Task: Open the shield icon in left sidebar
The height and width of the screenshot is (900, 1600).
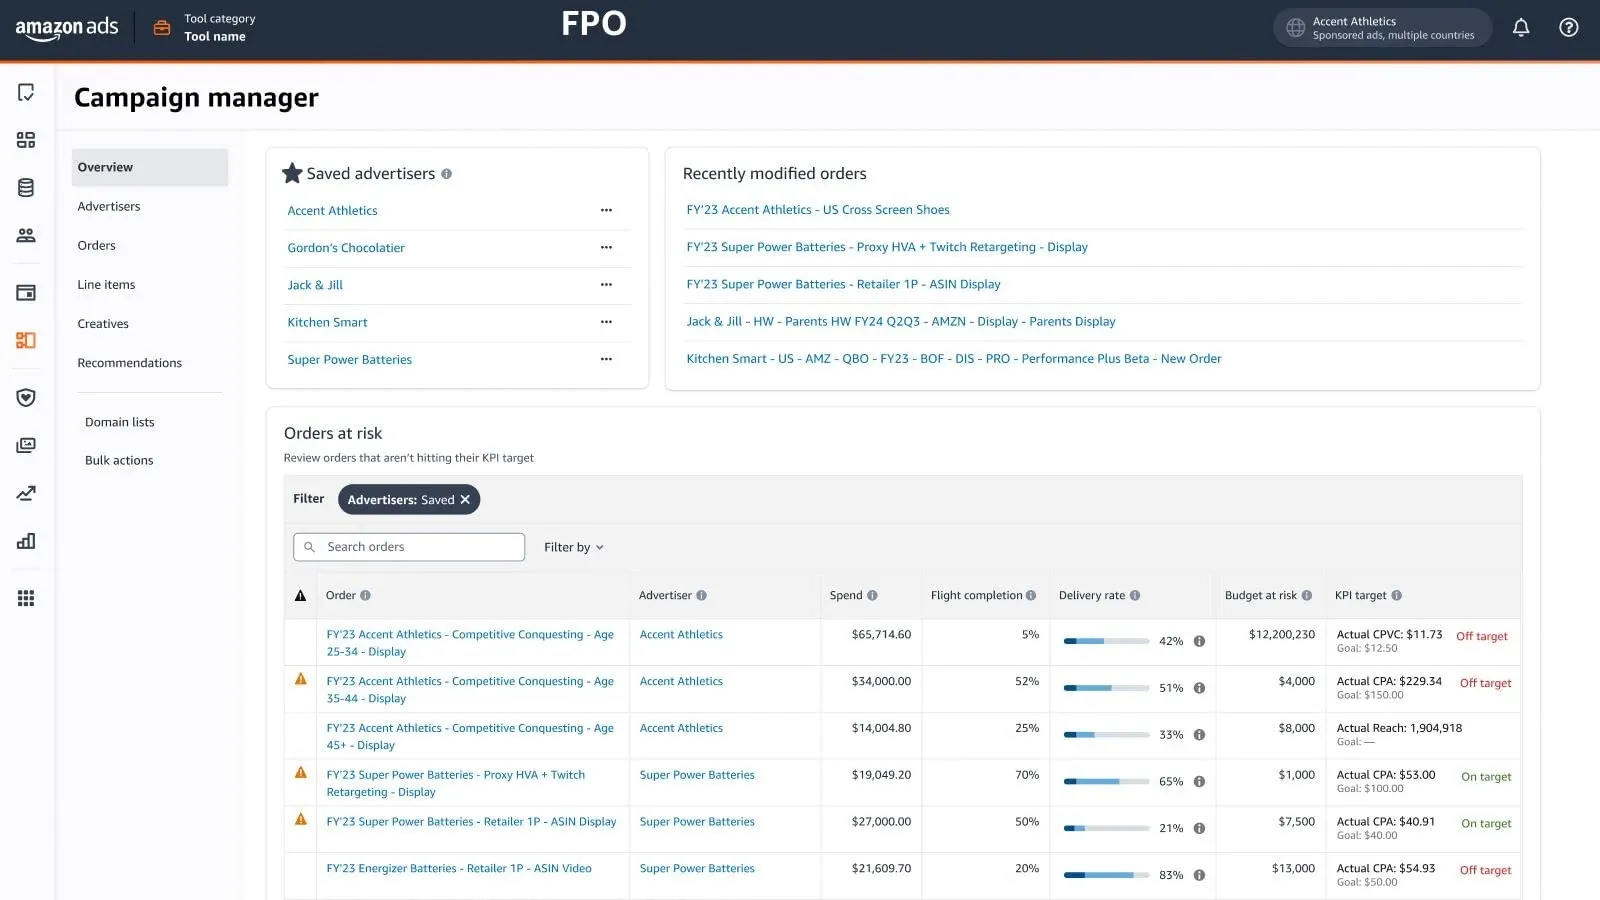Action: tap(26, 398)
